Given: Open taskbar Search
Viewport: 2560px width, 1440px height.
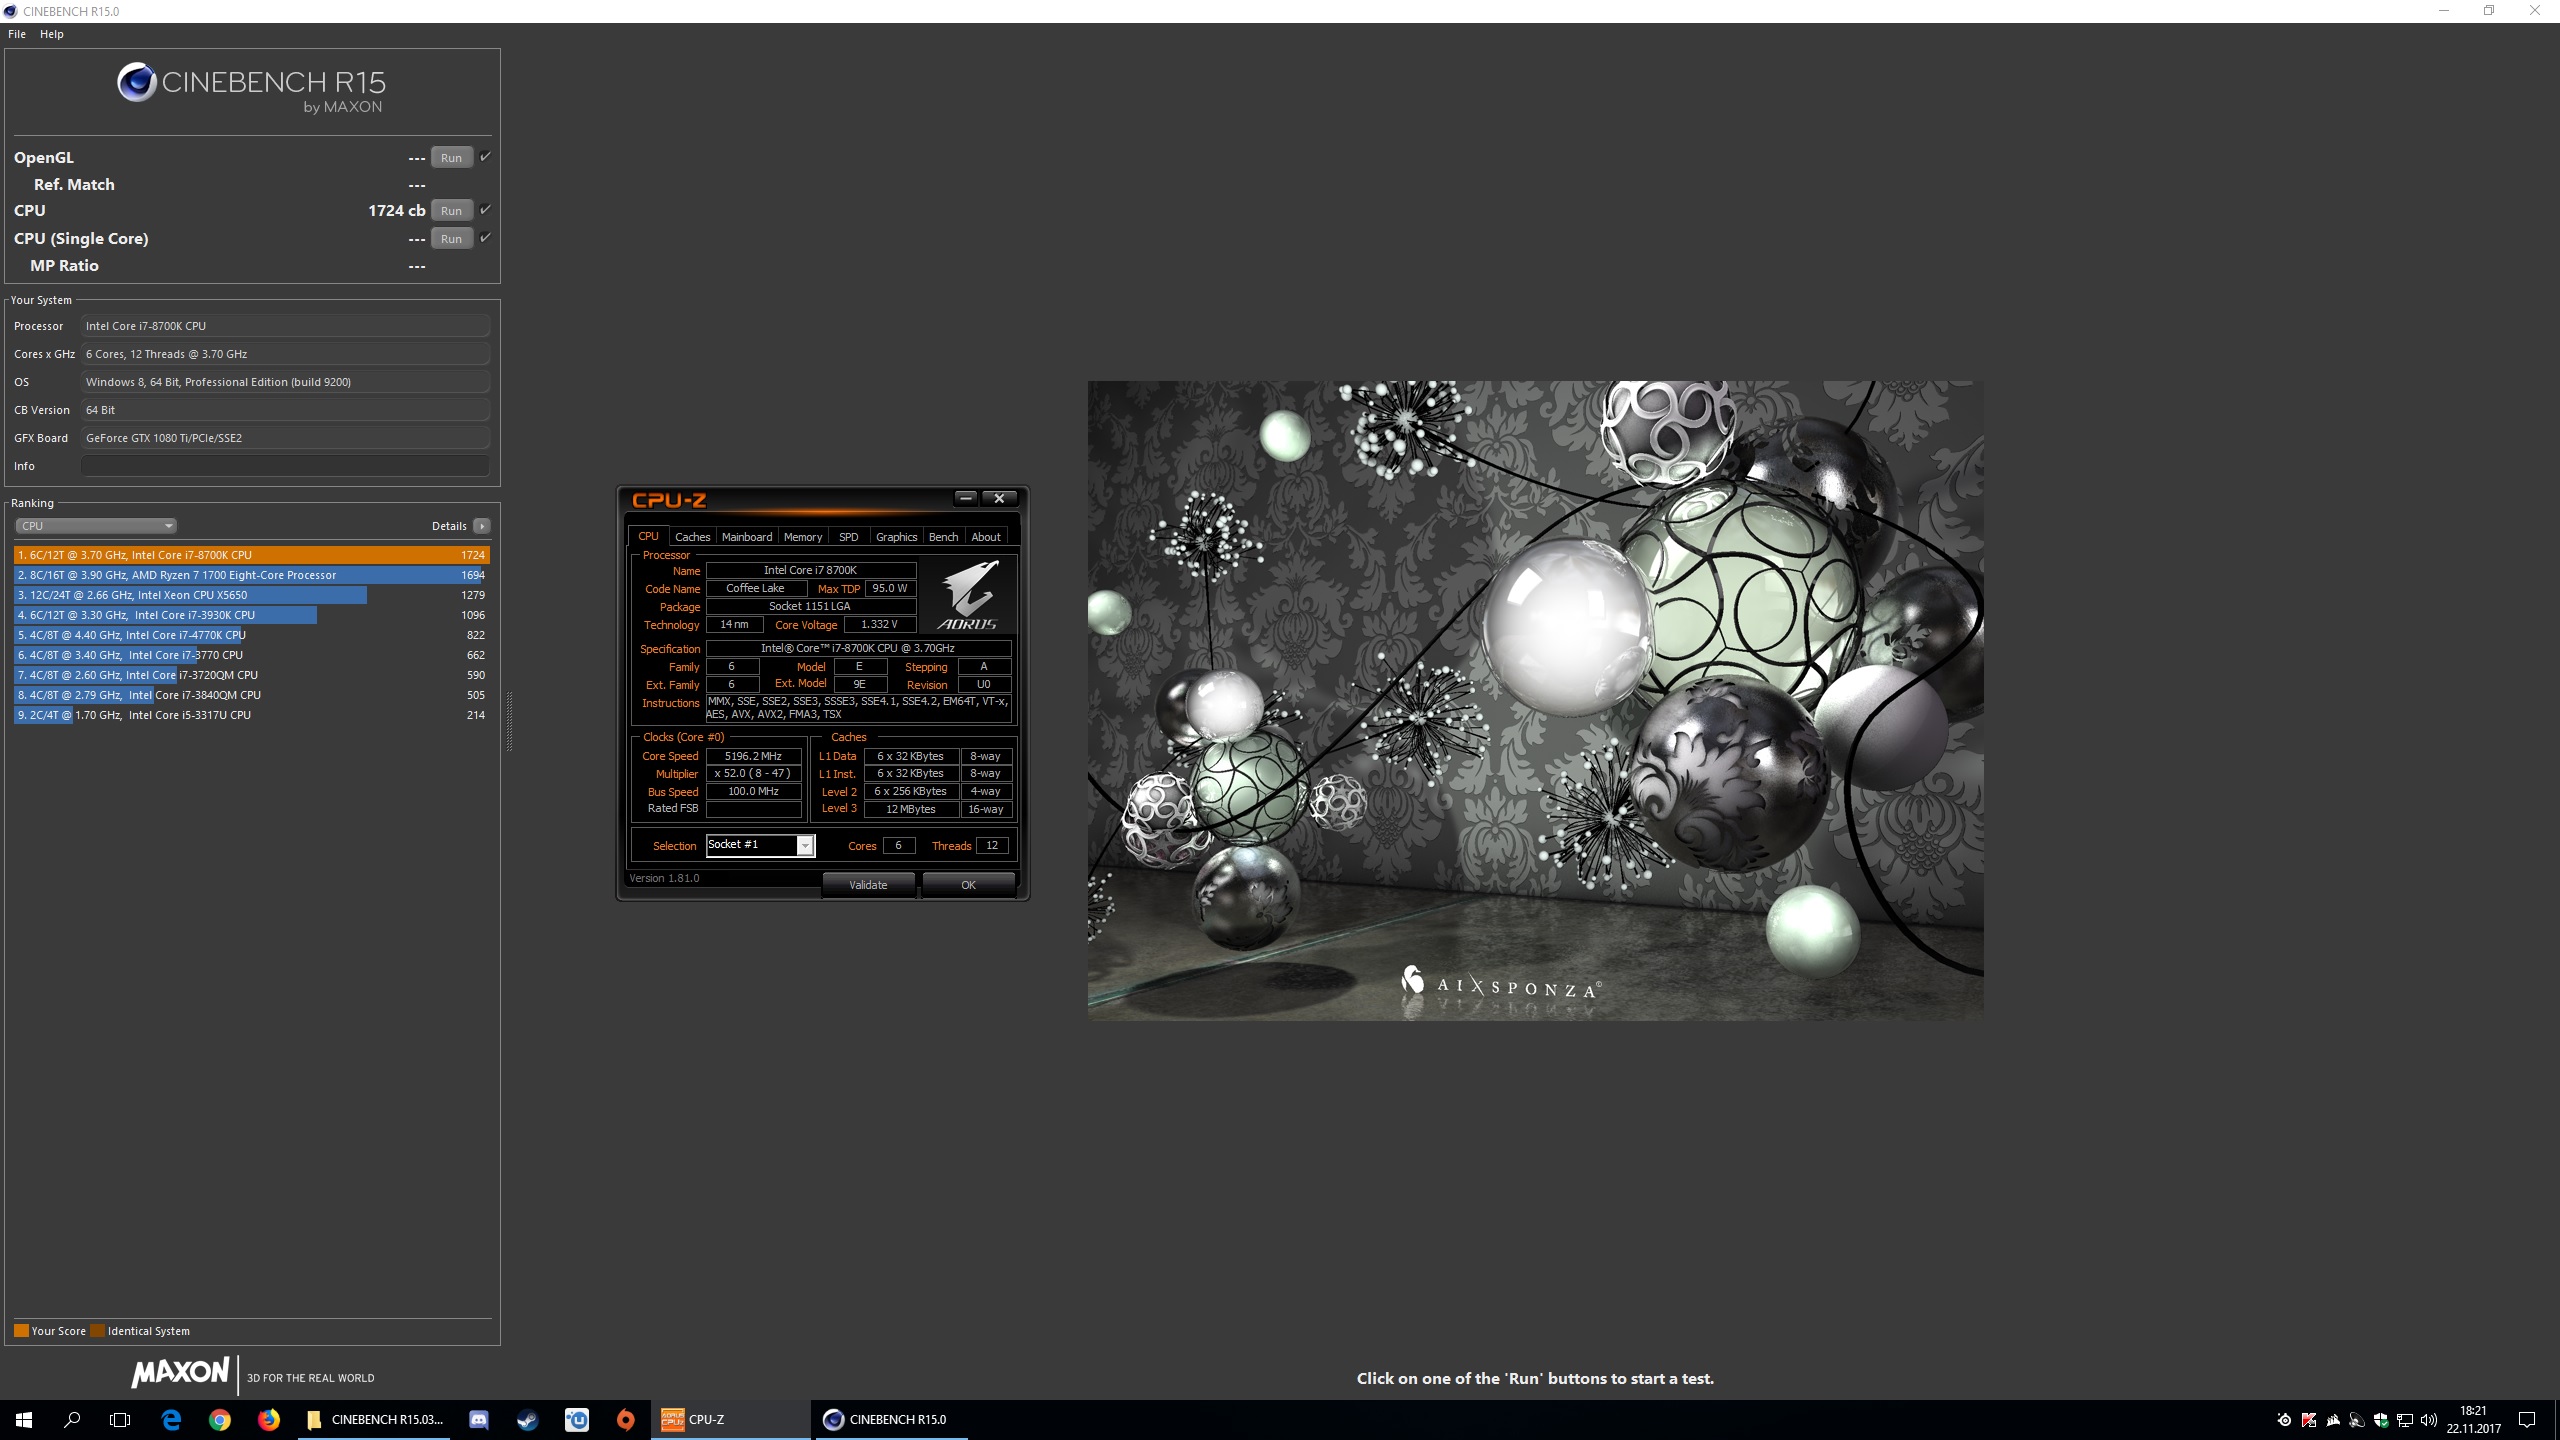Looking at the screenshot, I should point(72,1420).
